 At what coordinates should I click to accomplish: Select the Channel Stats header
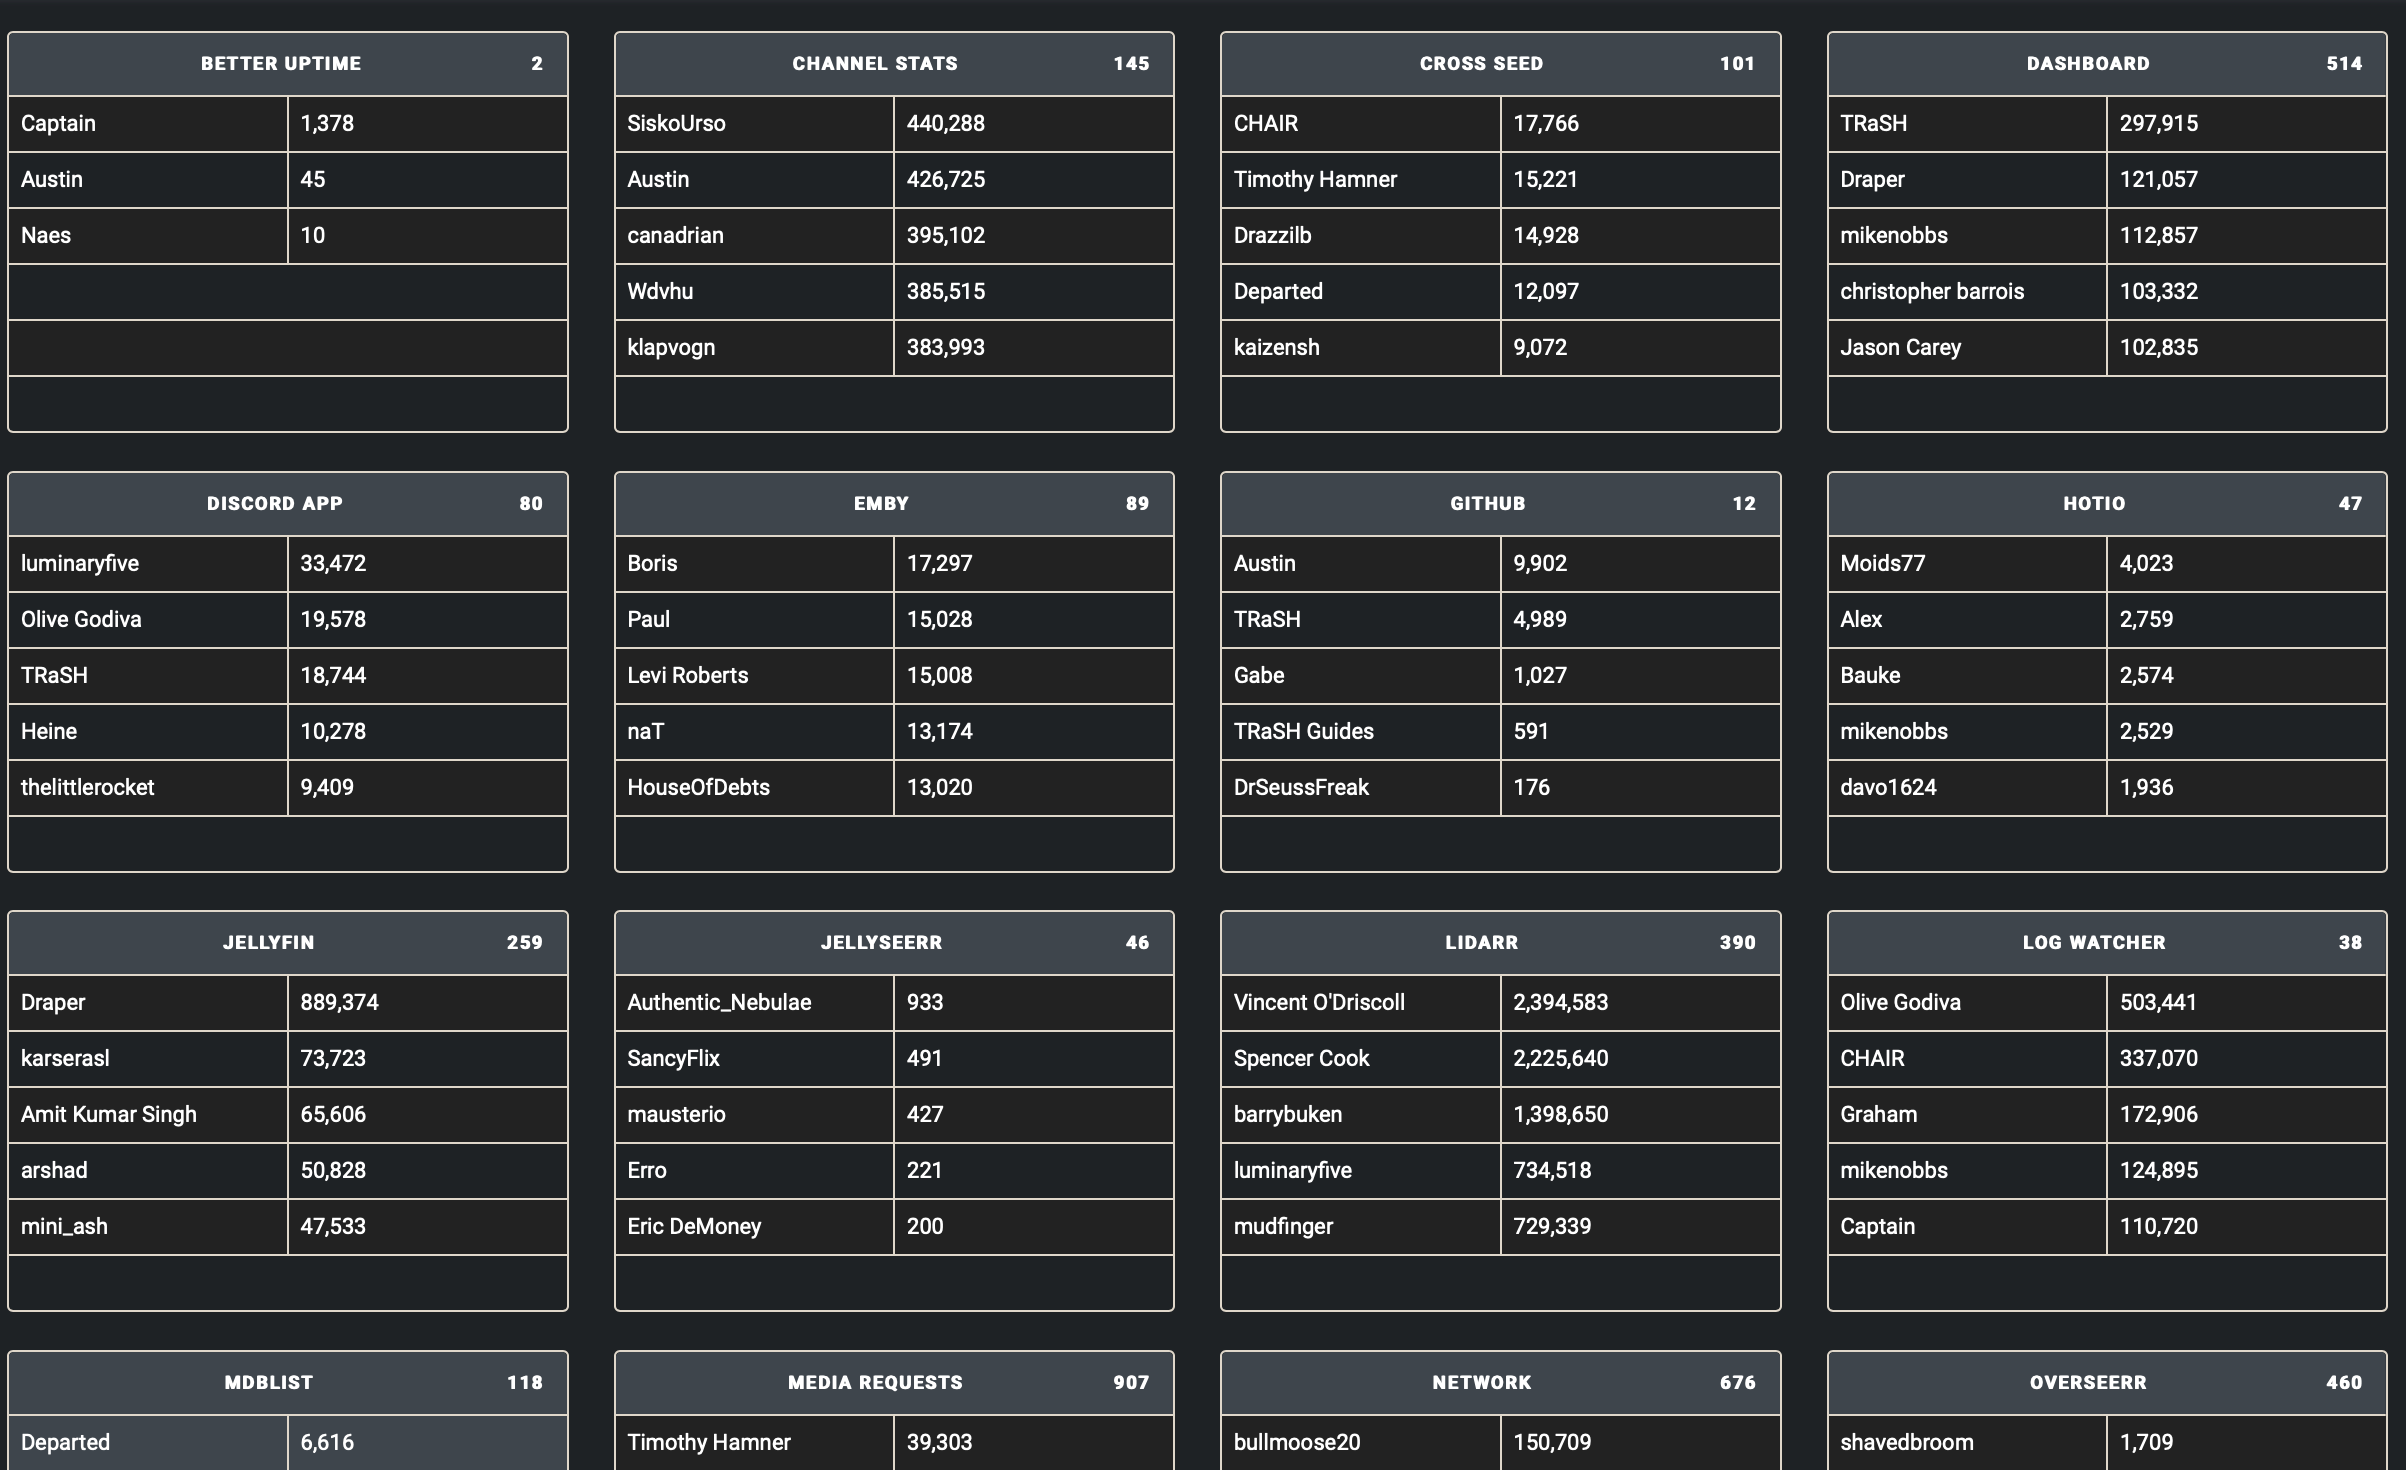(875, 63)
